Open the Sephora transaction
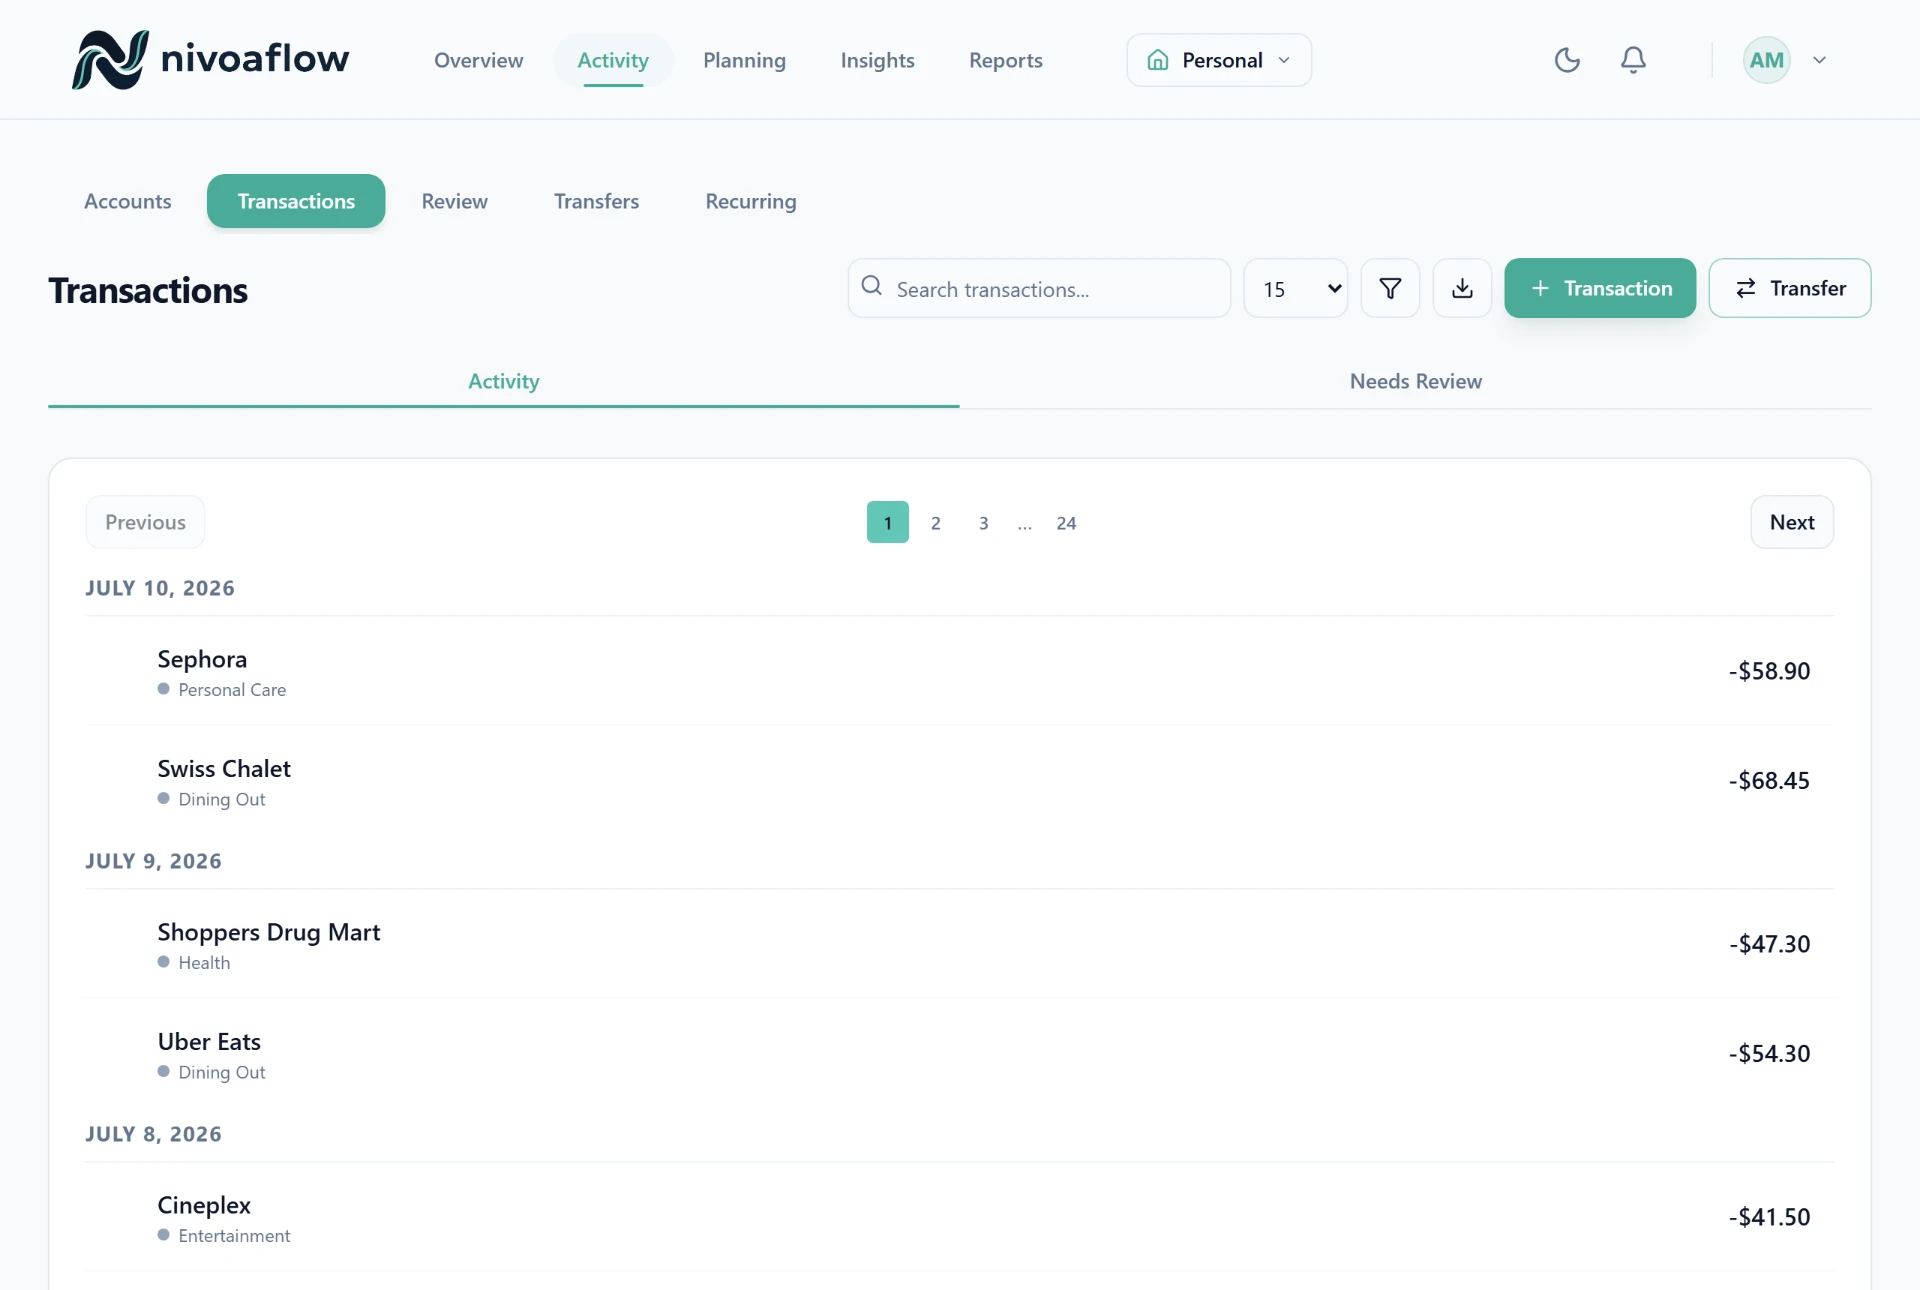The image size is (1920, 1290). click(x=960, y=671)
